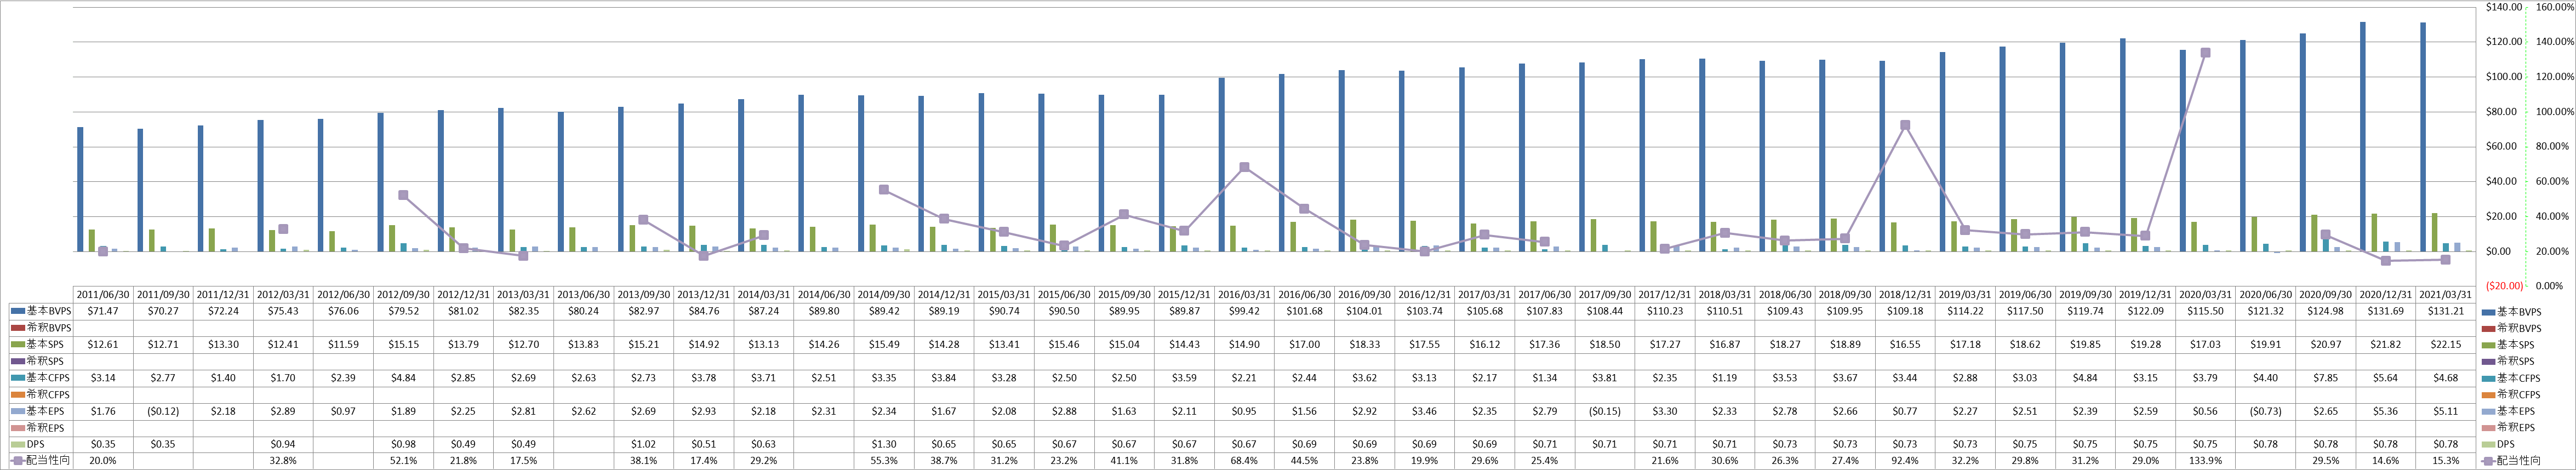Screen dimensions: 2576x470
Task: Click the green SPS bar for 2021/03/31
Action: coord(2434,232)
